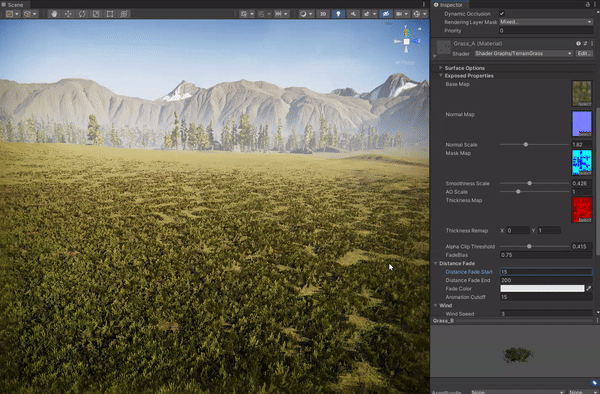The width and height of the screenshot is (600, 394).
Task: Select the Hand view tool
Action: 54,14
